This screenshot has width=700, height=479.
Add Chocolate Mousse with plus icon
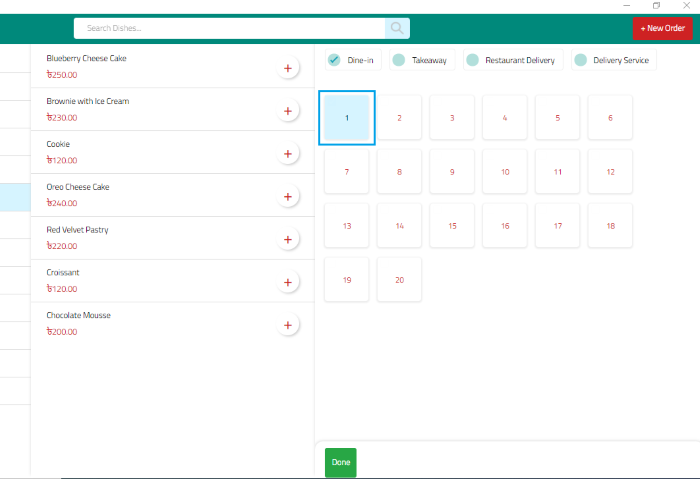coord(288,325)
